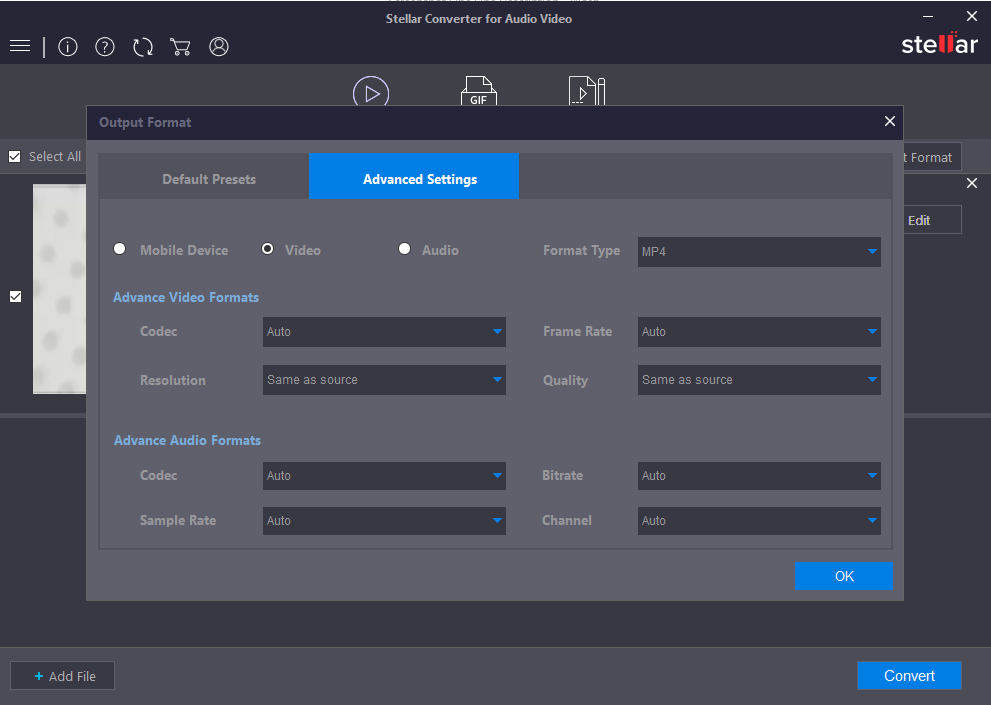Toggle the Select All checkbox
Screen dimensions: 991x705
[15, 157]
